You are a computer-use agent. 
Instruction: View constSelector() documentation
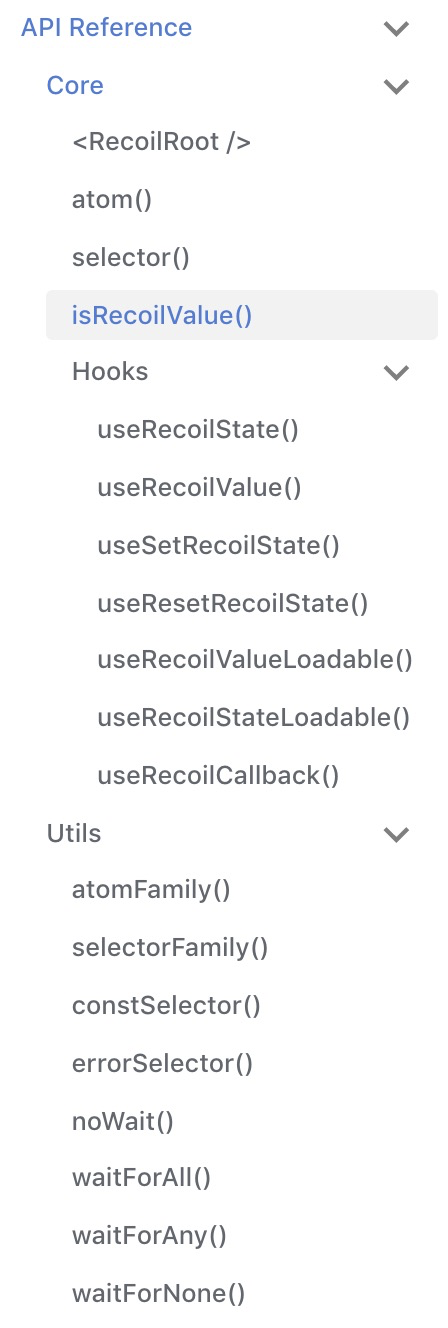tap(166, 1006)
